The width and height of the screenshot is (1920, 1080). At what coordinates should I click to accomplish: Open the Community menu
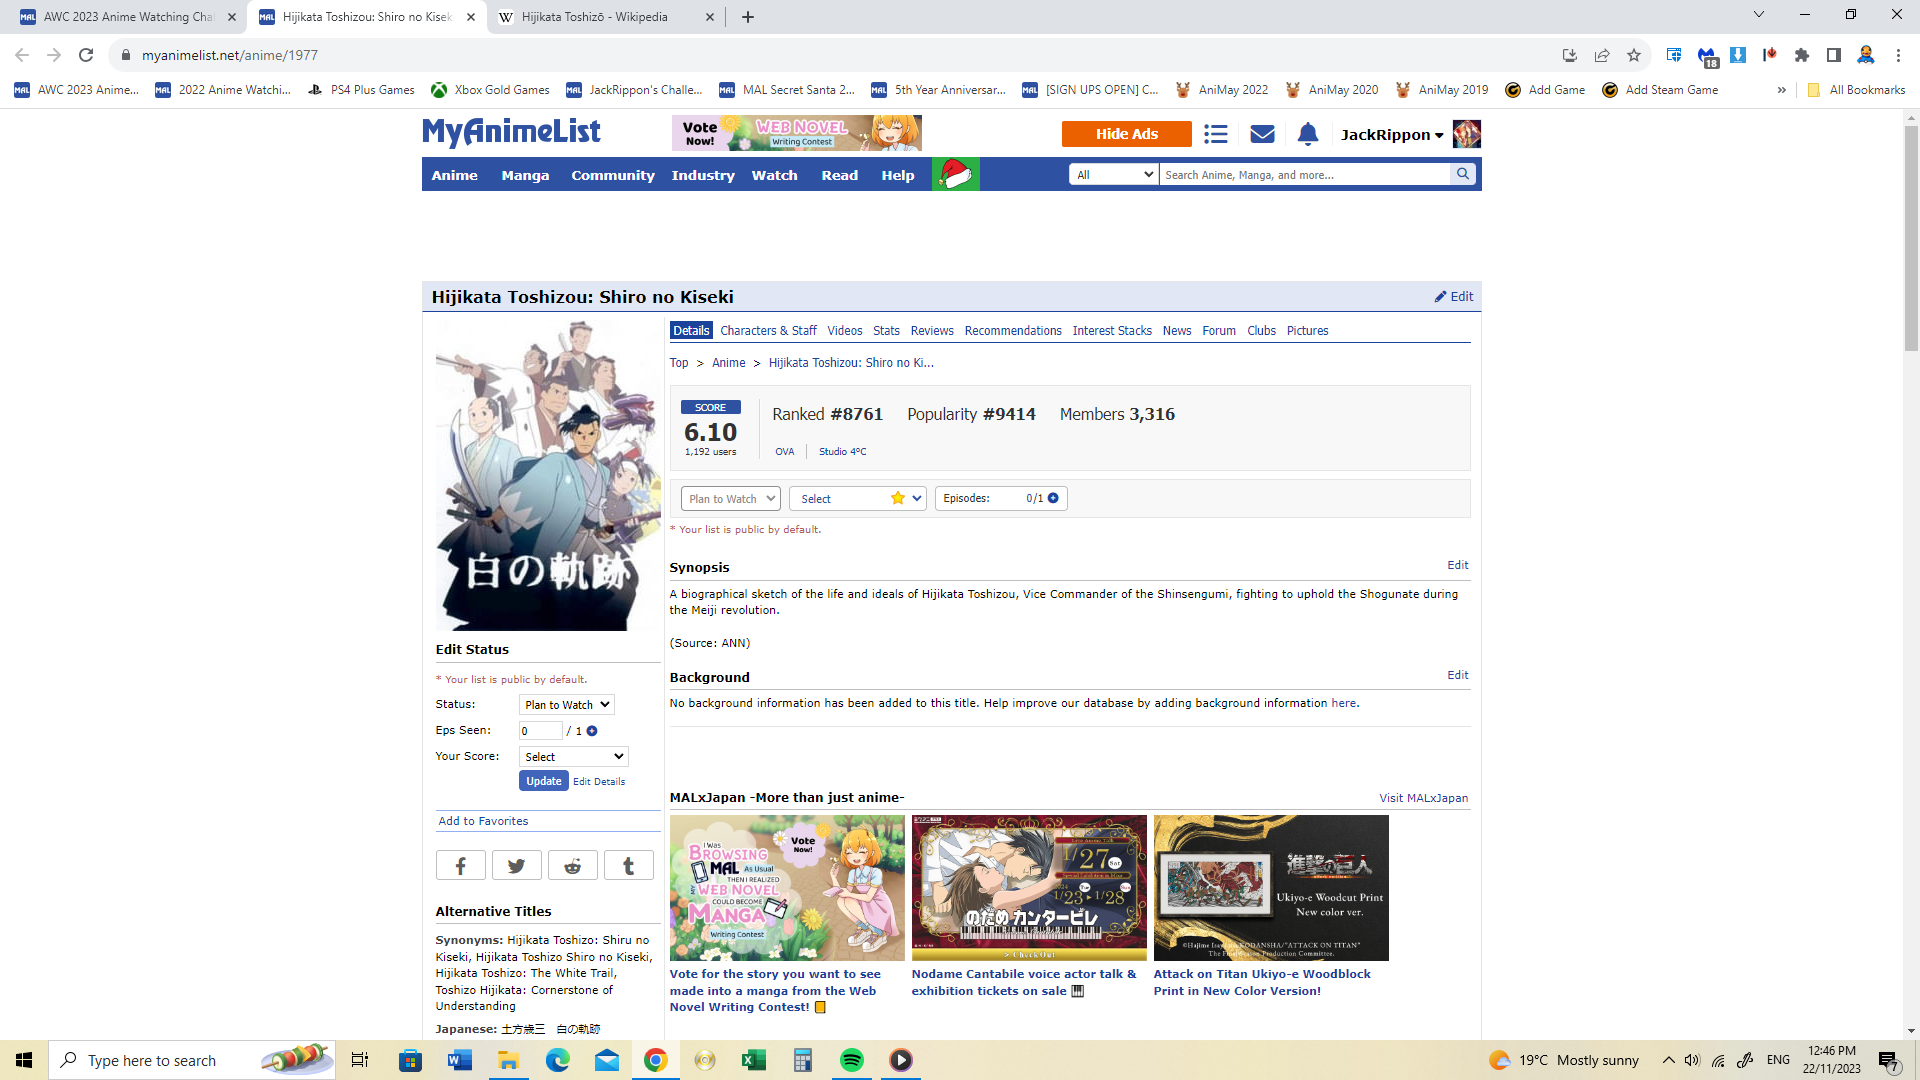[x=612, y=175]
